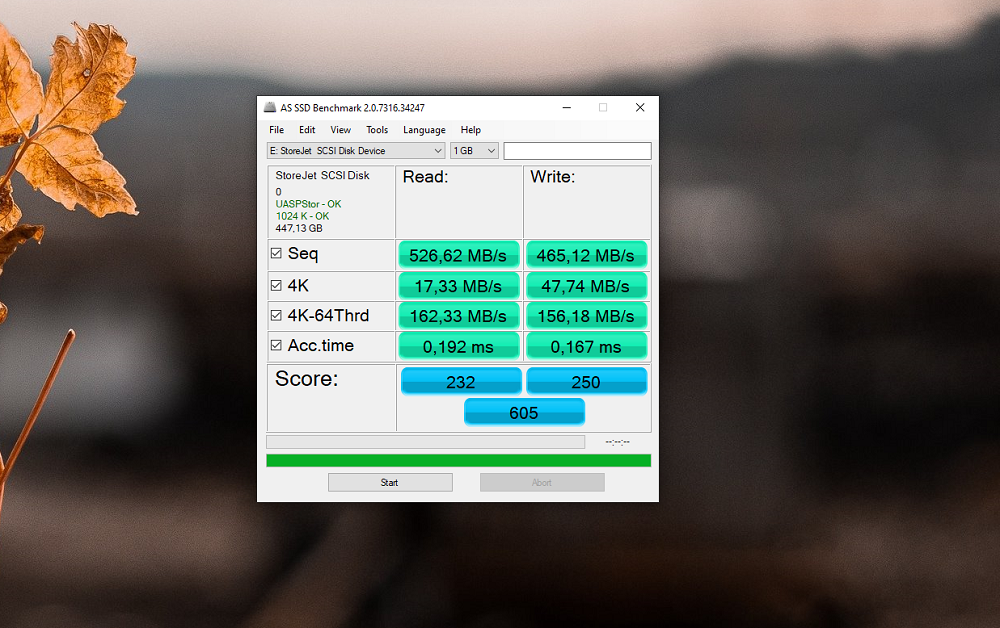
Task: Close the AS SSD Benchmark window
Action: pos(640,108)
